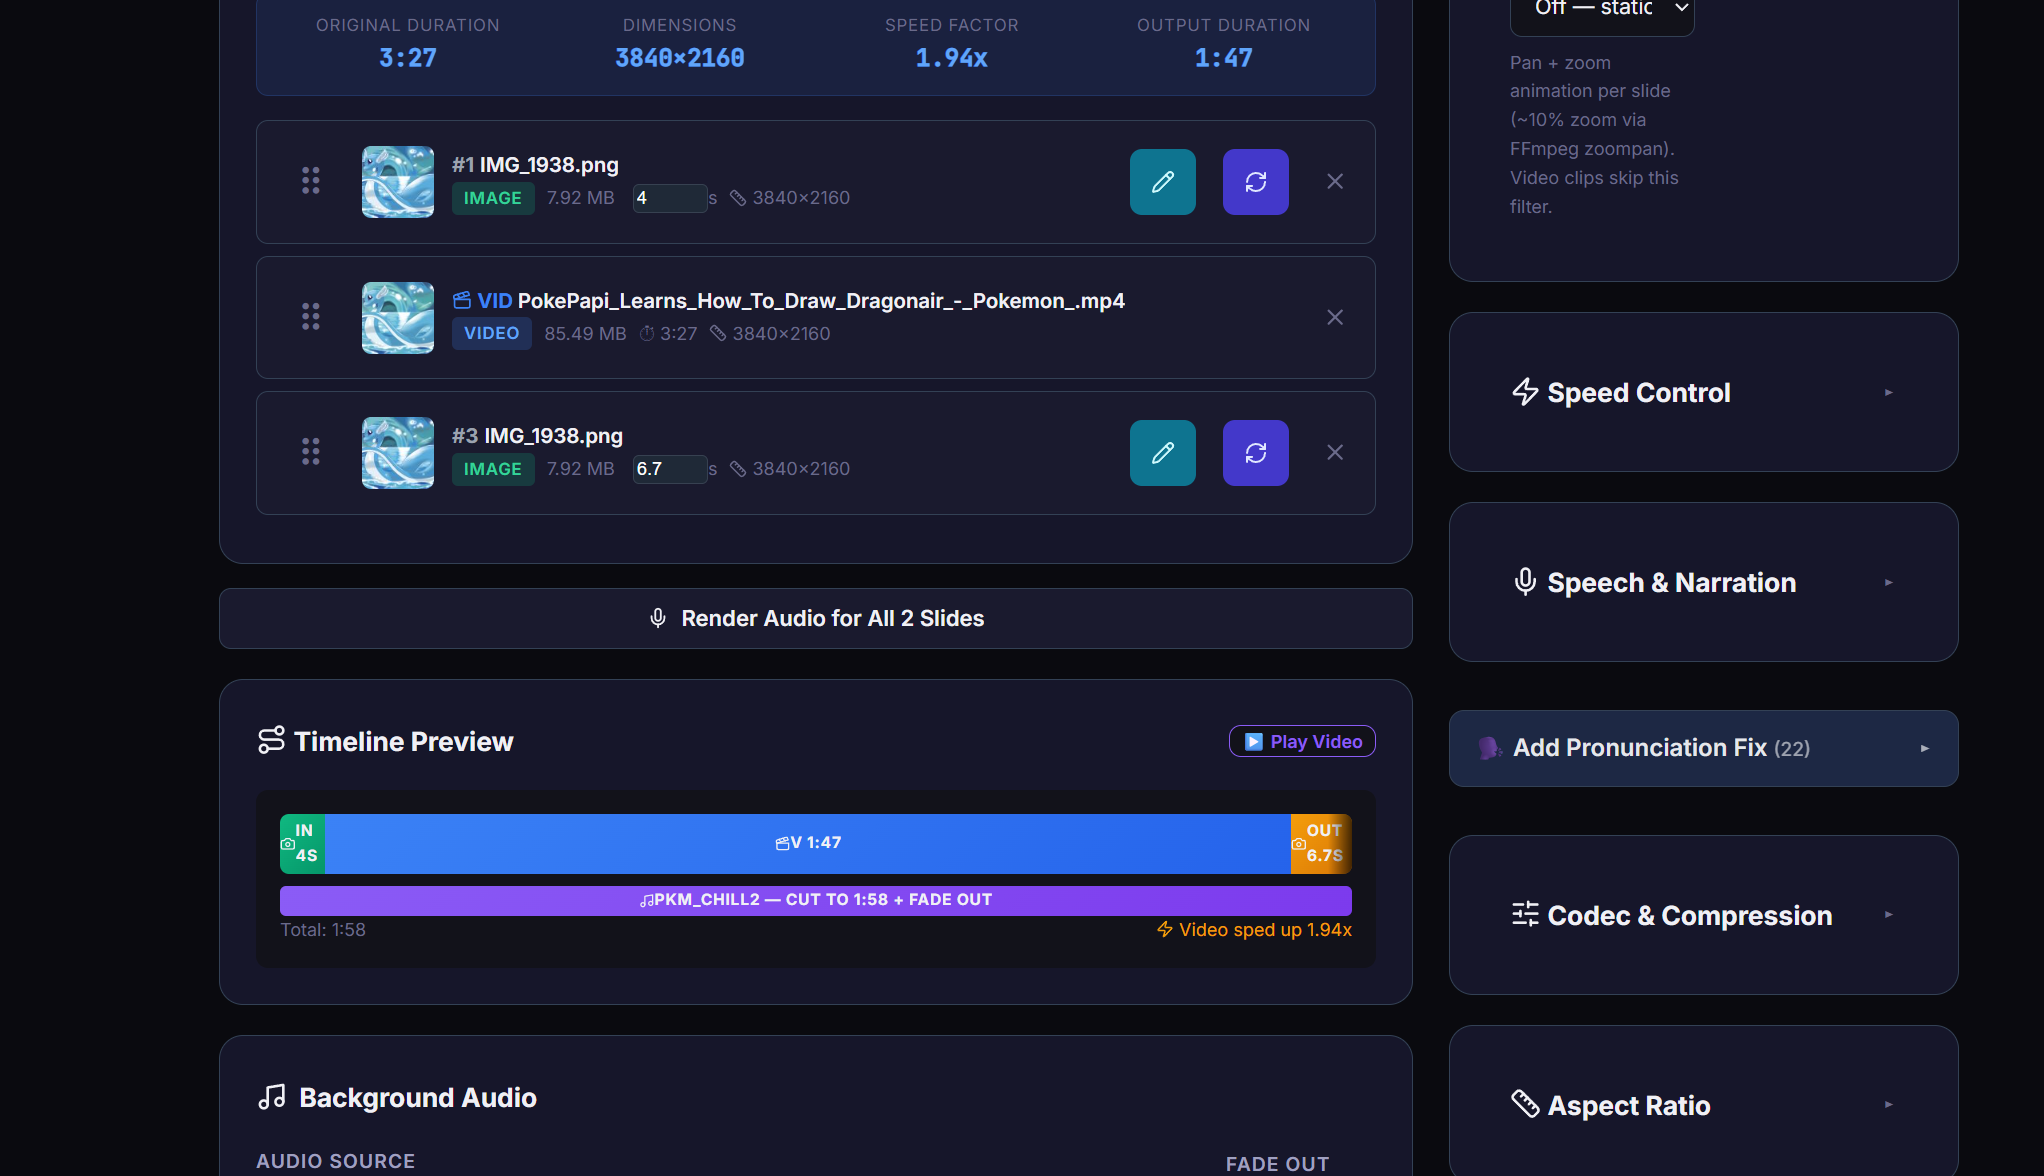
Task: Click the Background Audio music note icon
Action: click(x=272, y=1097)
